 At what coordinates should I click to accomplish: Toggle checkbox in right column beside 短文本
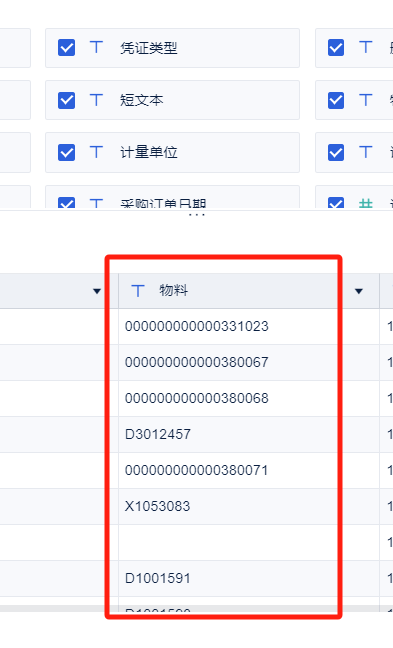(336, 100)
